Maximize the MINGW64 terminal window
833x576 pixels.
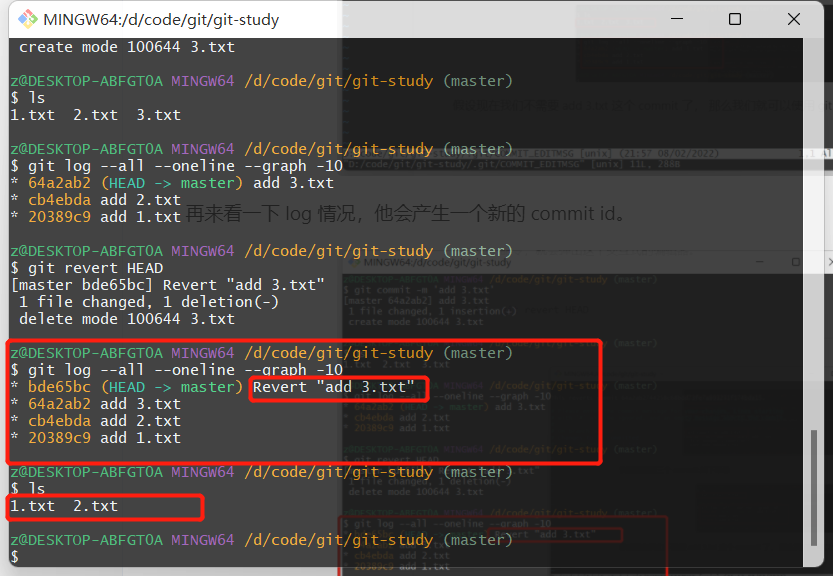click(735, 19)
